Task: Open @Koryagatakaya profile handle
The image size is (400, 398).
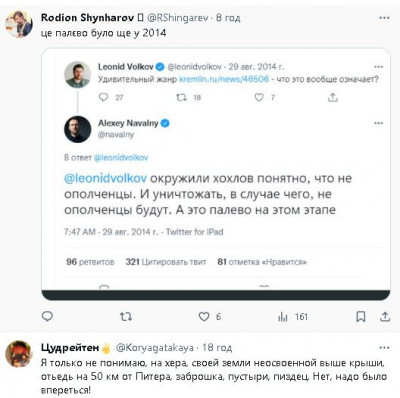Action: click(x=155, y=348)
